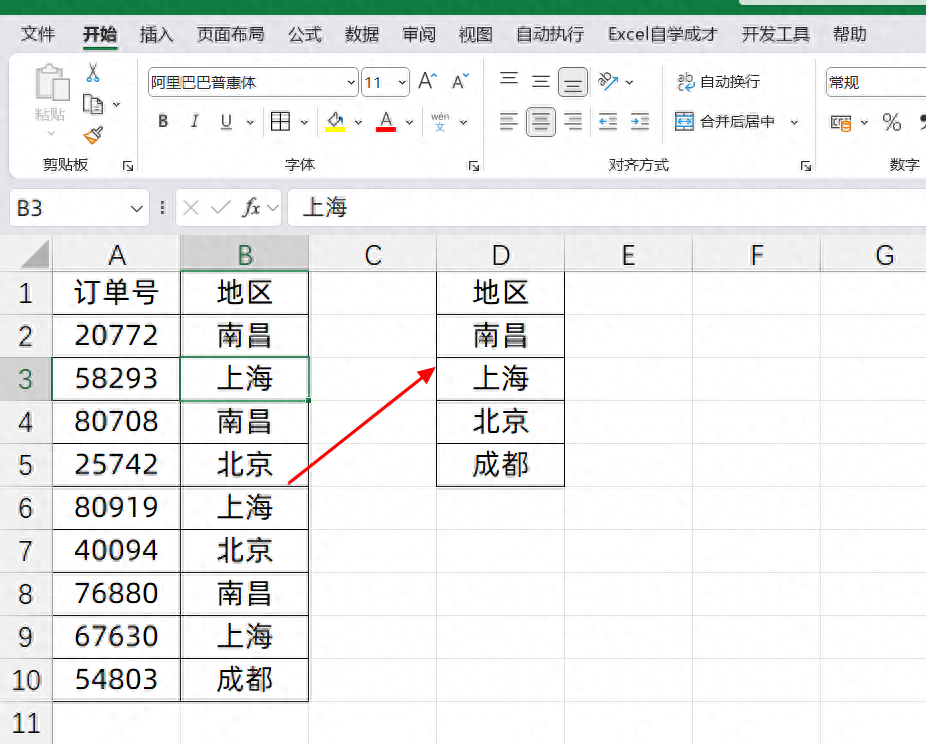Decrease the indent

coord(608,122)
